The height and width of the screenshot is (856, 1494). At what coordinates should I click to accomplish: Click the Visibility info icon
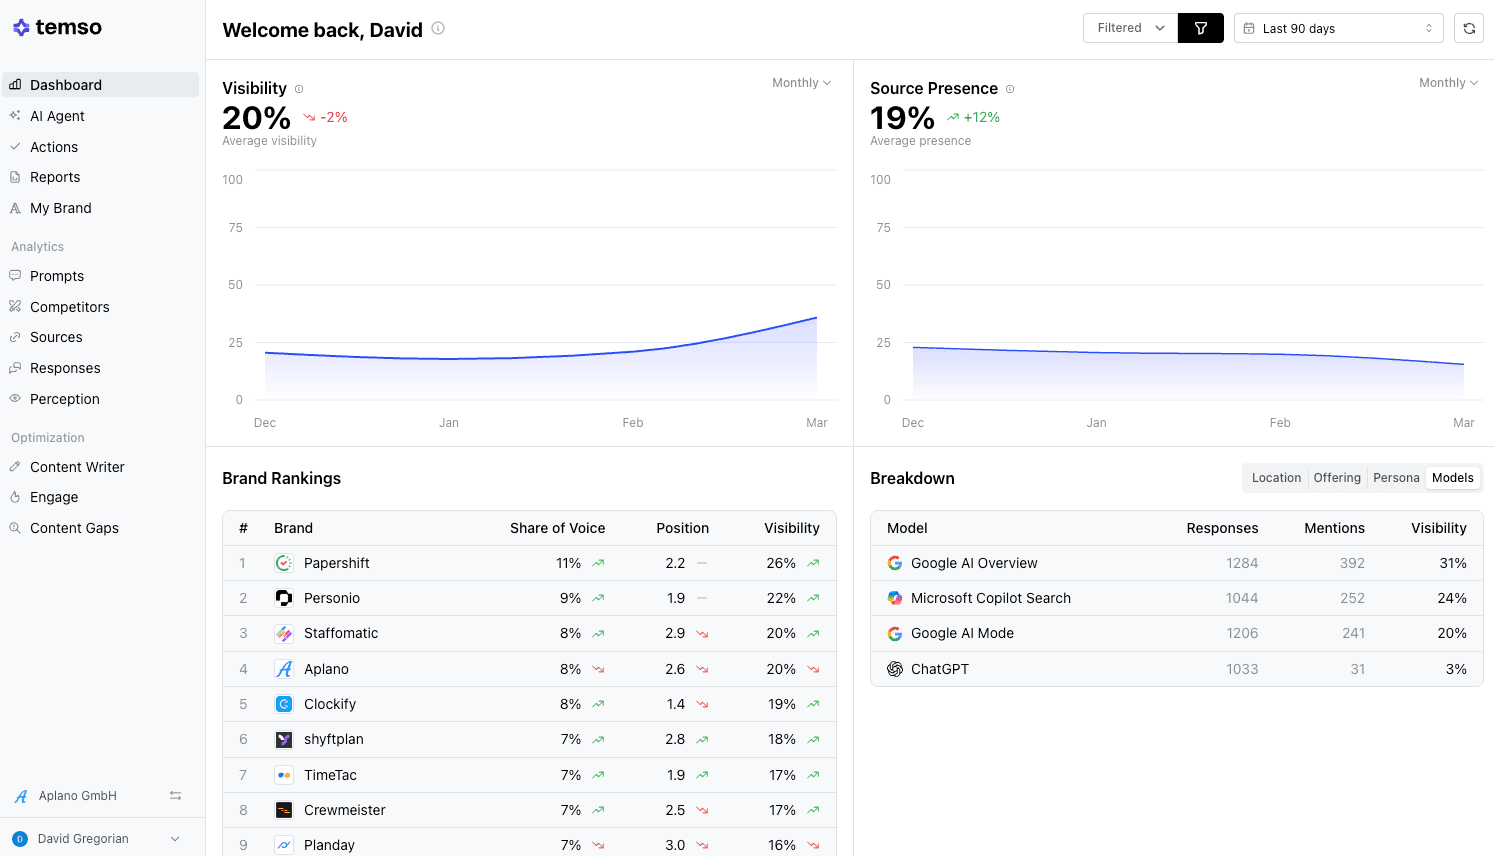pyautogui.click(x=299, y=89)
